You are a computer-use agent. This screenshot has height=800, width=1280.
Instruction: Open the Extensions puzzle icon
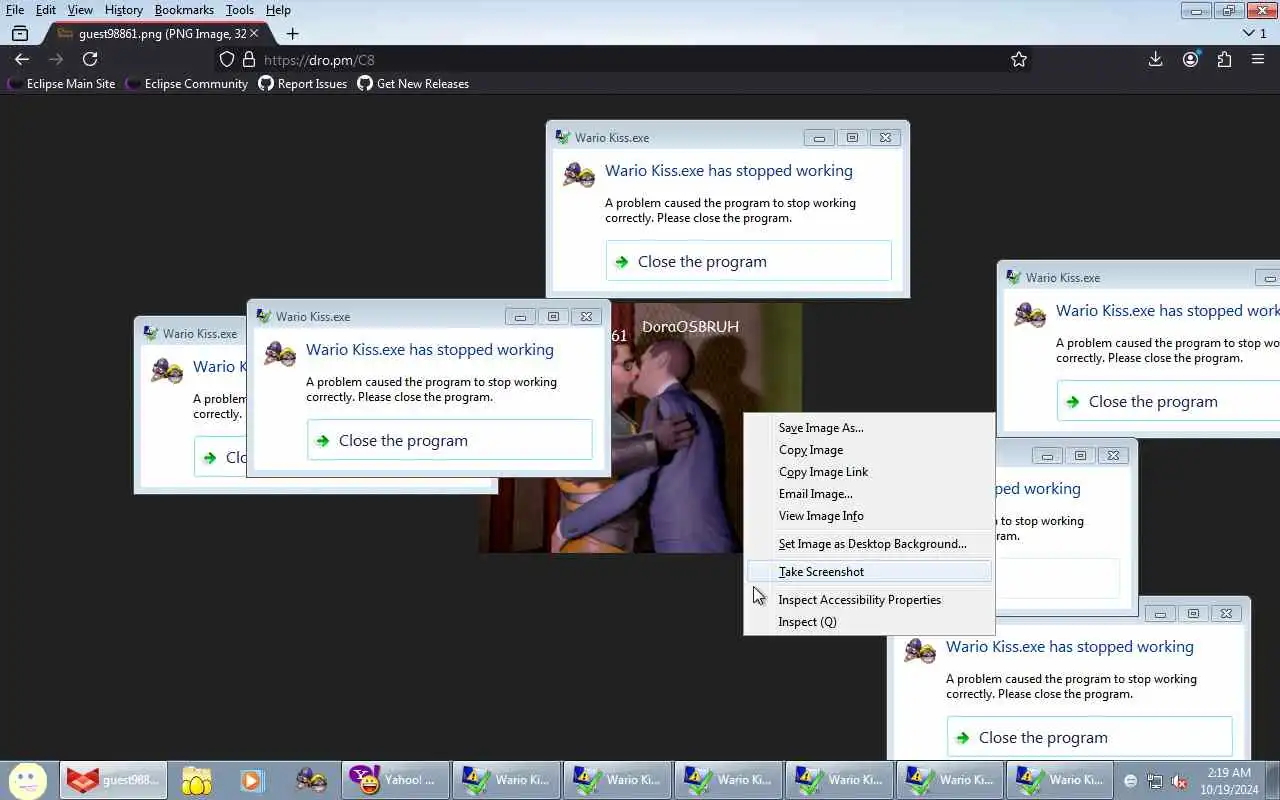tap(1224, 60)
